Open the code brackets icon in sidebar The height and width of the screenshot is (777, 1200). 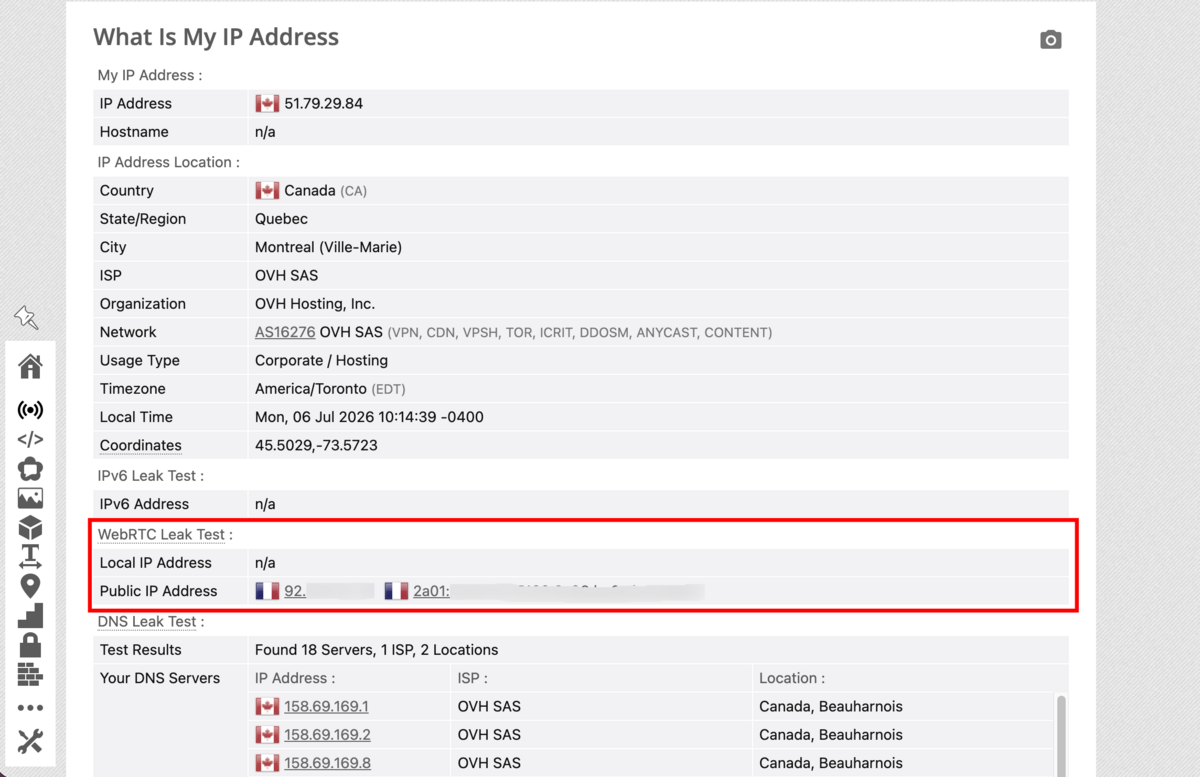coord(30,439)
